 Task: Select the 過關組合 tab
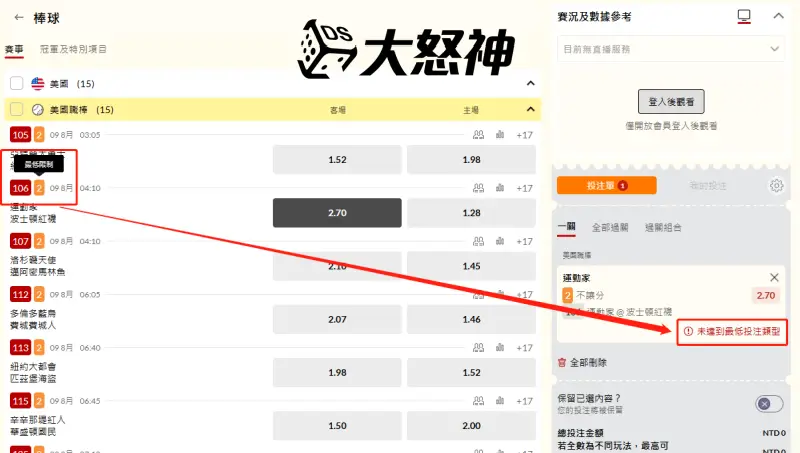pos(663,228)
